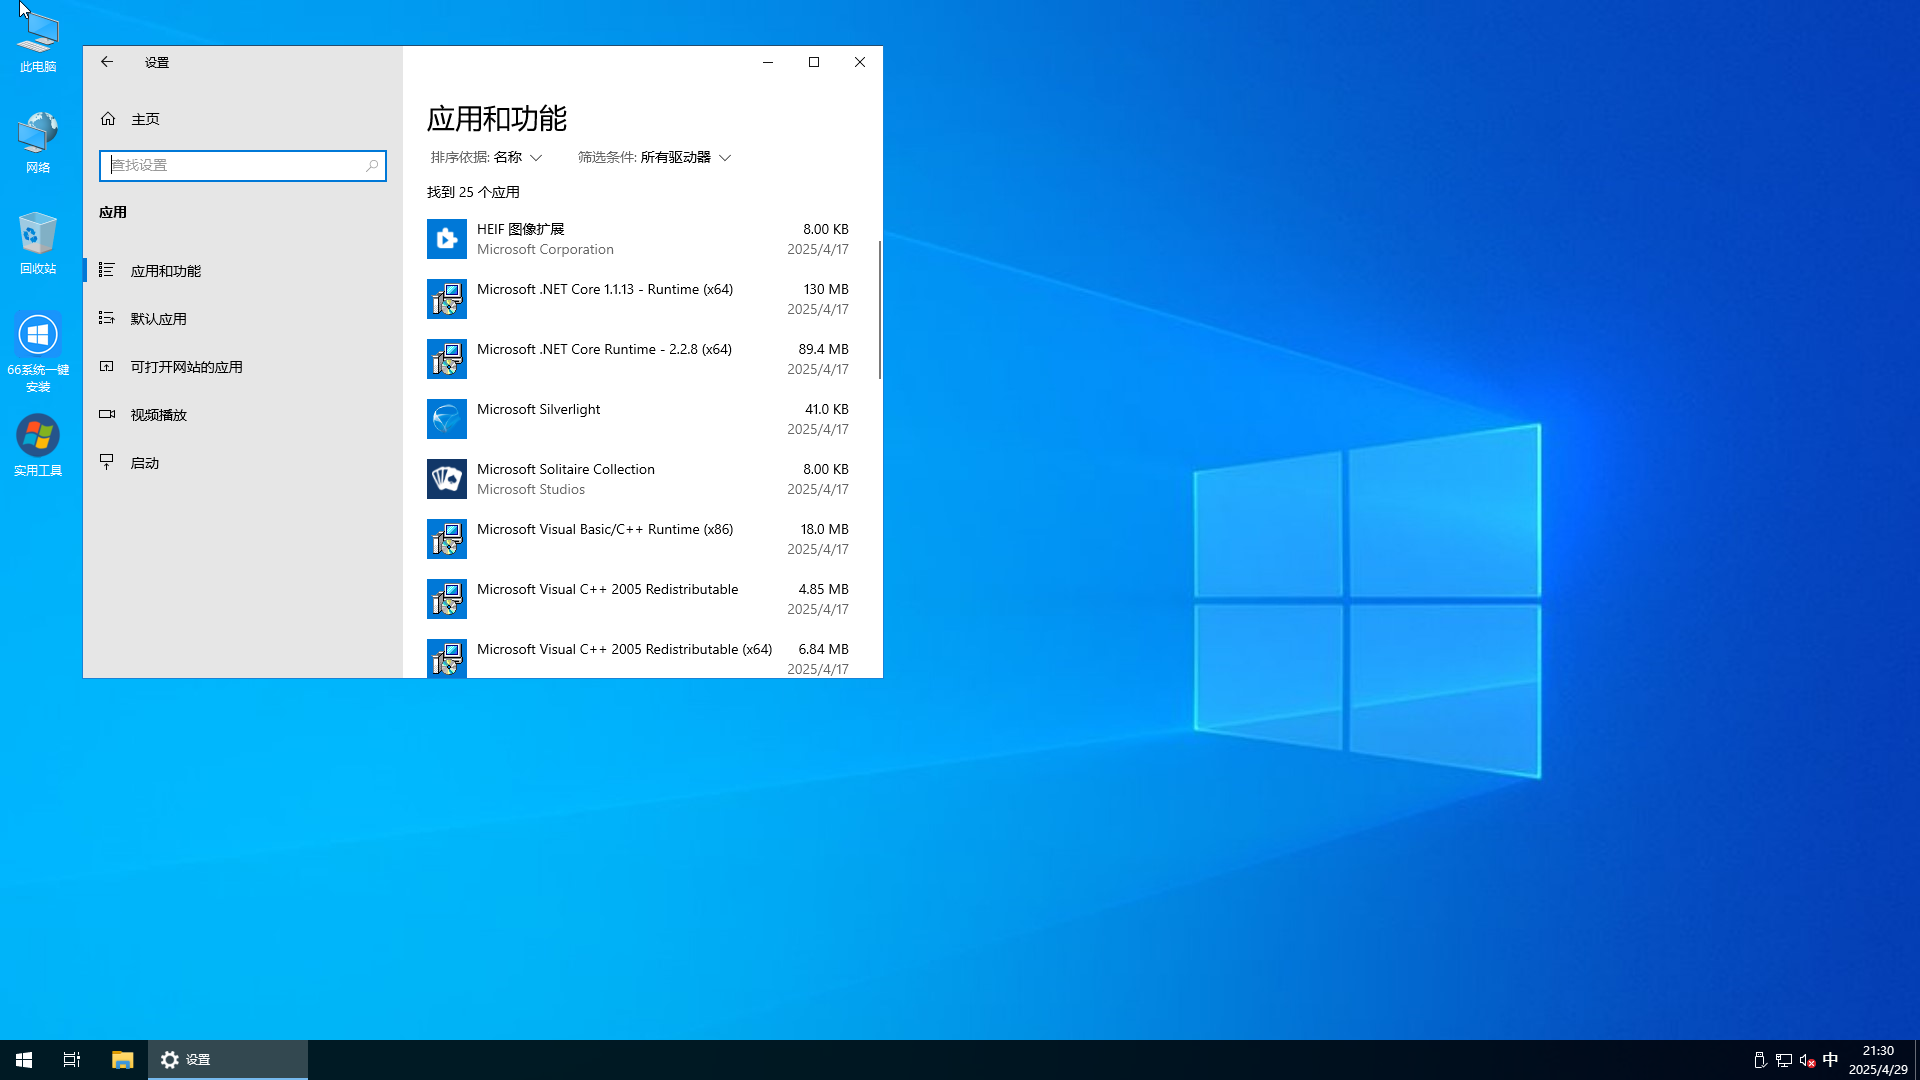
Task: Click the .NET Core 1.1.13 Runtime installer icon
Action: point(447,299)
